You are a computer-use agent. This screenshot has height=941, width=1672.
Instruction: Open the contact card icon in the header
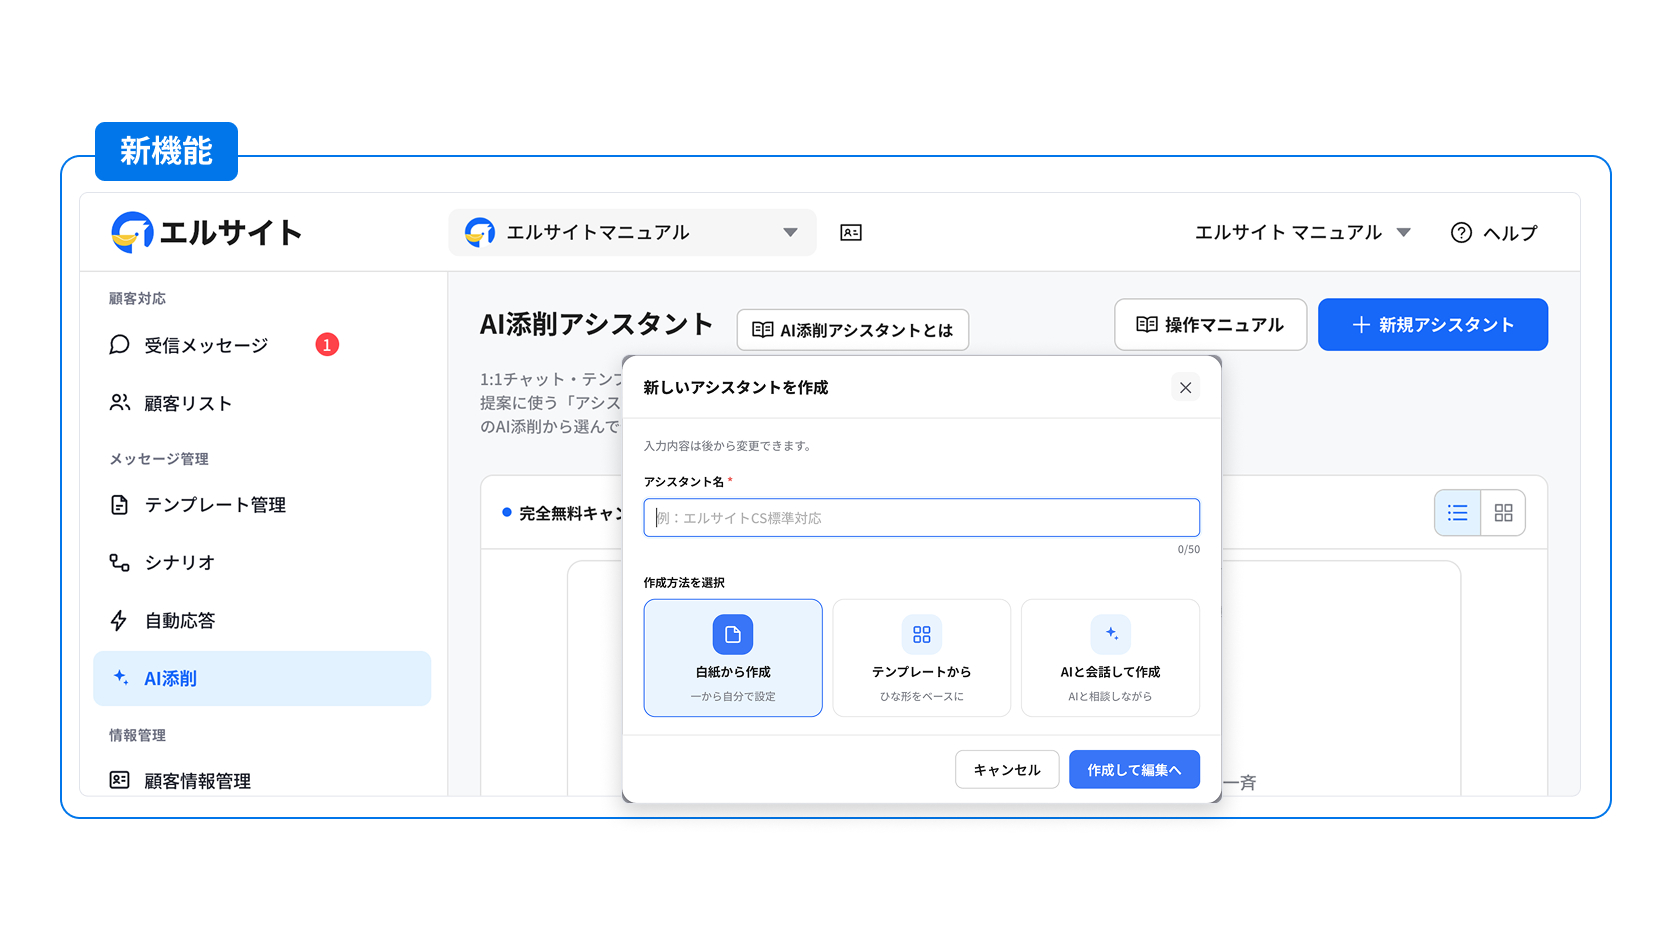click(x=851, y=232)
